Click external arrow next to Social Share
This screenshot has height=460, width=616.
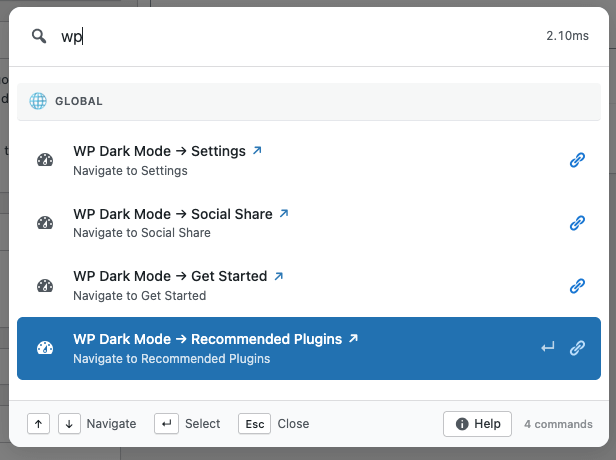click(284, 213)
